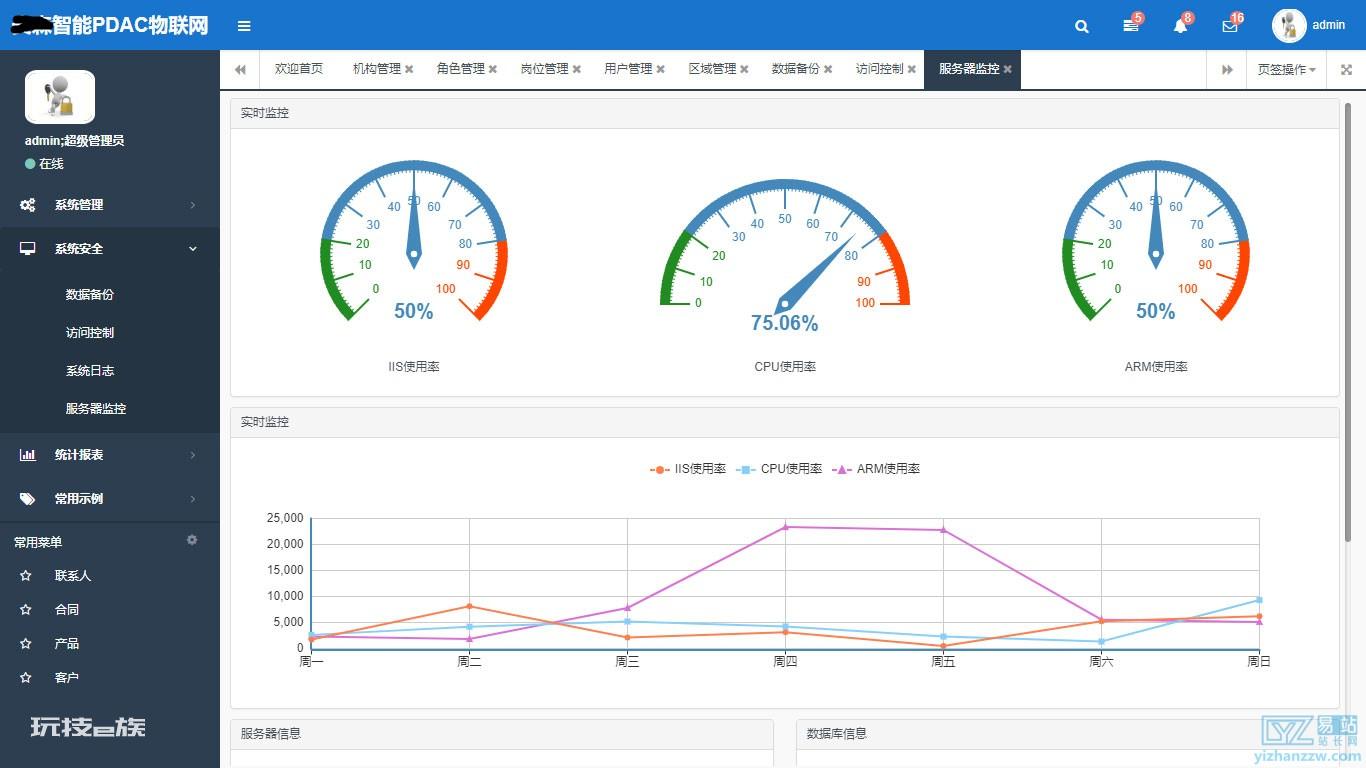Open the mail envelope icon with badge 16

click(x=1230, y=26)
